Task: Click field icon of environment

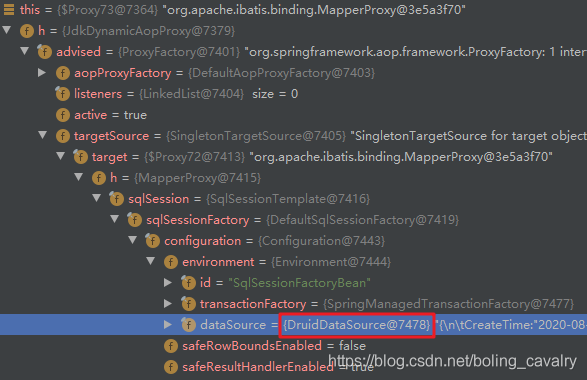Action: tap(170, 261)
